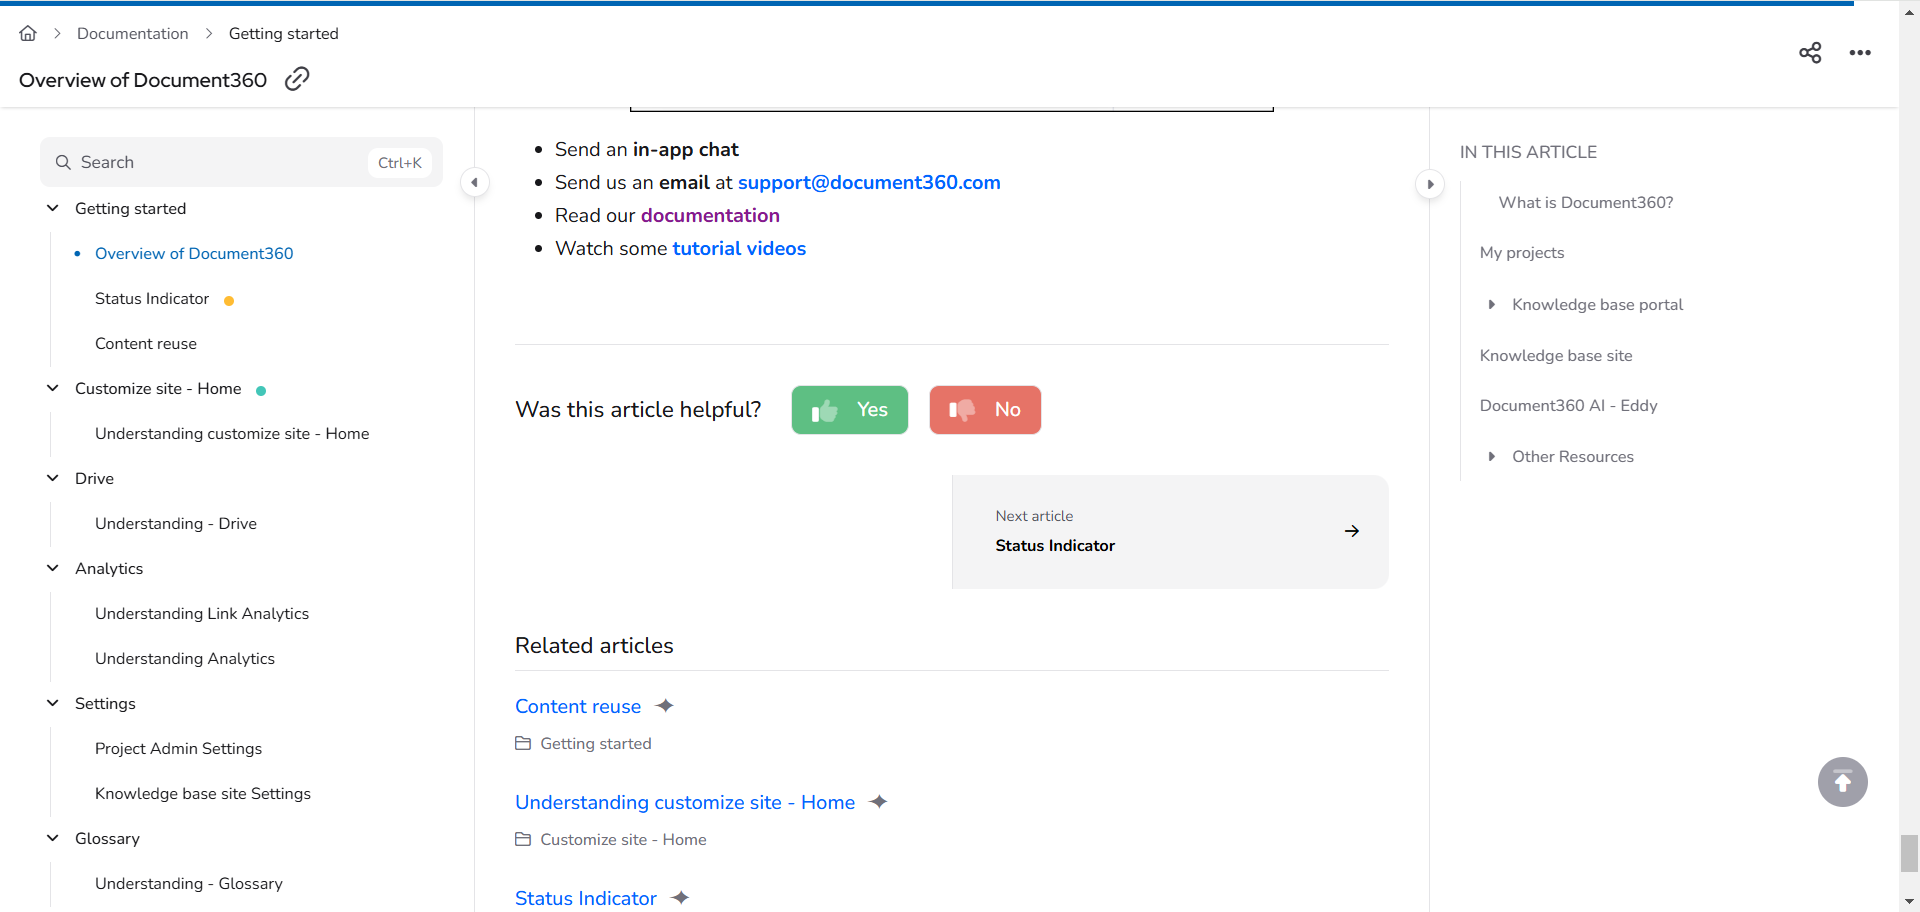Image resolution: width=1920 pixels, height=912 pixels.
Task: Open Knowledge base site Settings article
Action: click(203, 793)
